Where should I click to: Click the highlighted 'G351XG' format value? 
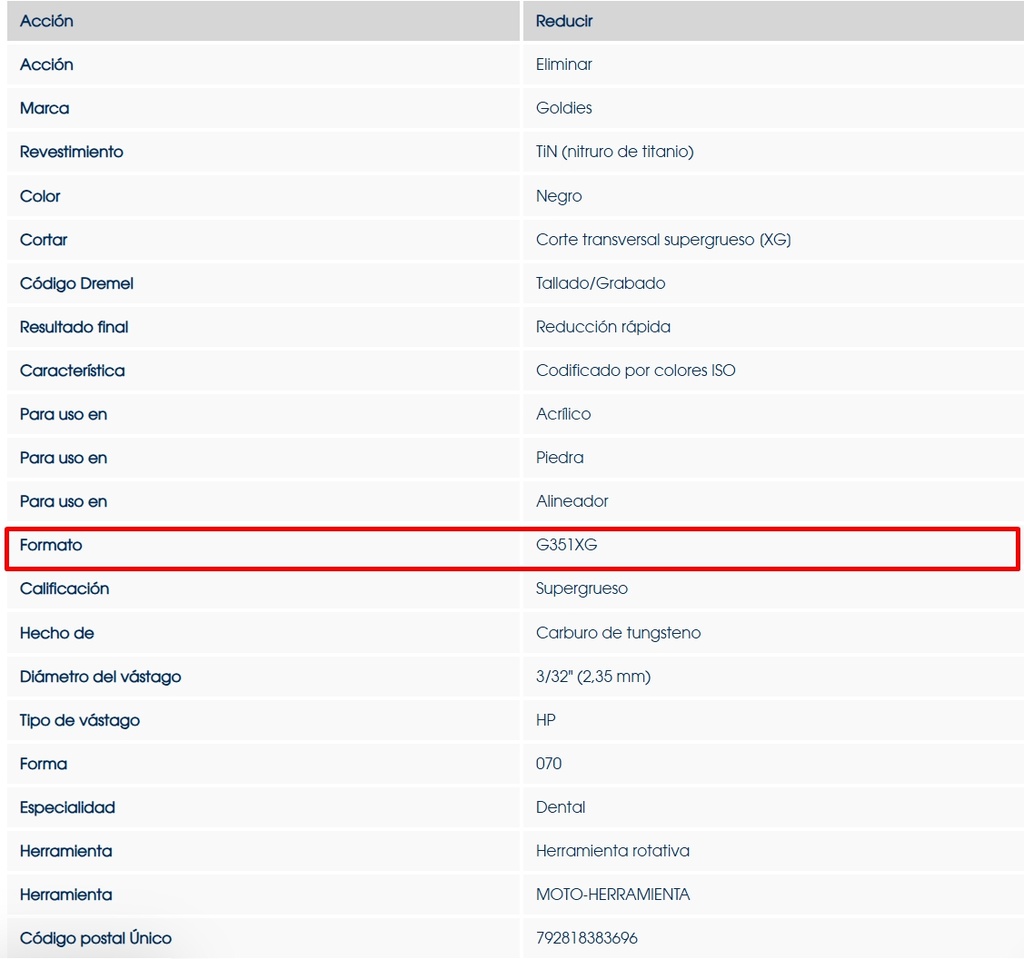(x=566, y=546)
